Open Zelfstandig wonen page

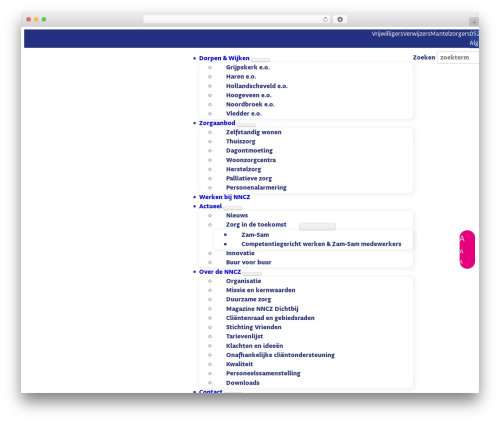254,132
